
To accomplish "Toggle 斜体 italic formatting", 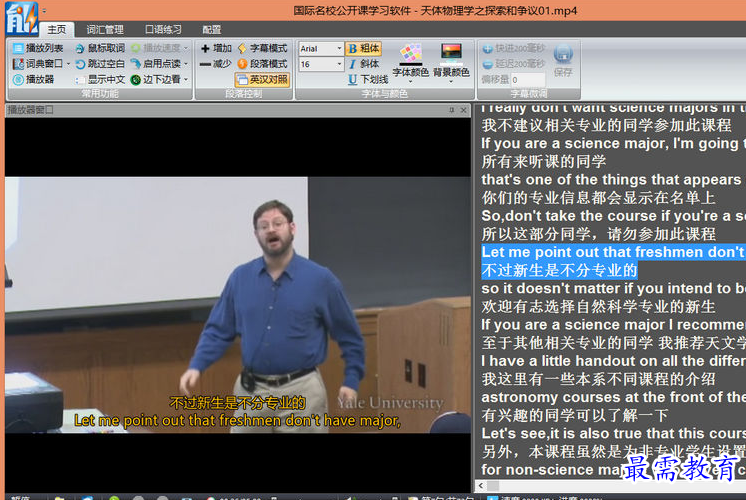I will coord(363,64).
